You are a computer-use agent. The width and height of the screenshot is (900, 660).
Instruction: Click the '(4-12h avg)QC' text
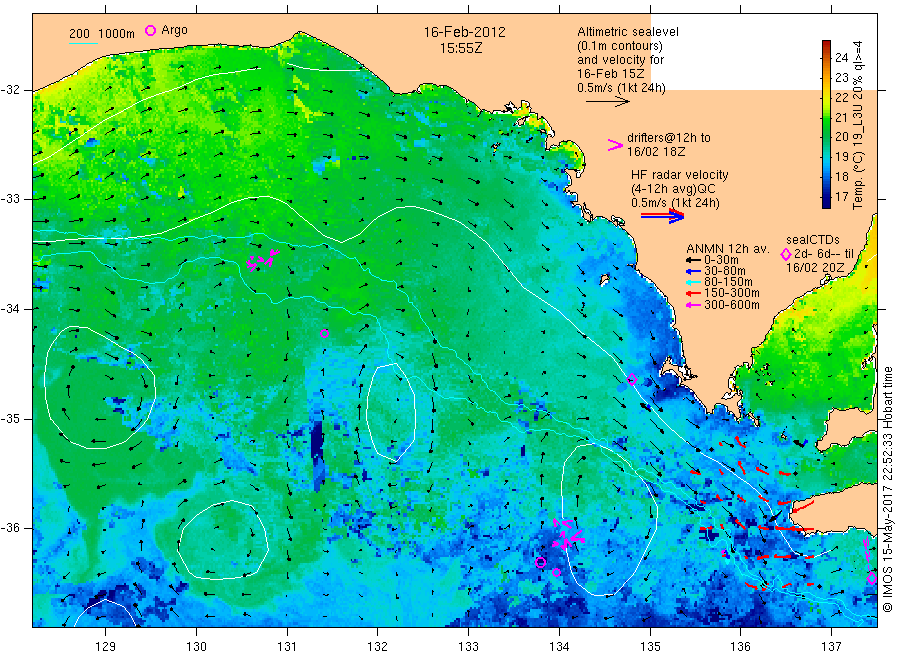(x=673, y=189)
